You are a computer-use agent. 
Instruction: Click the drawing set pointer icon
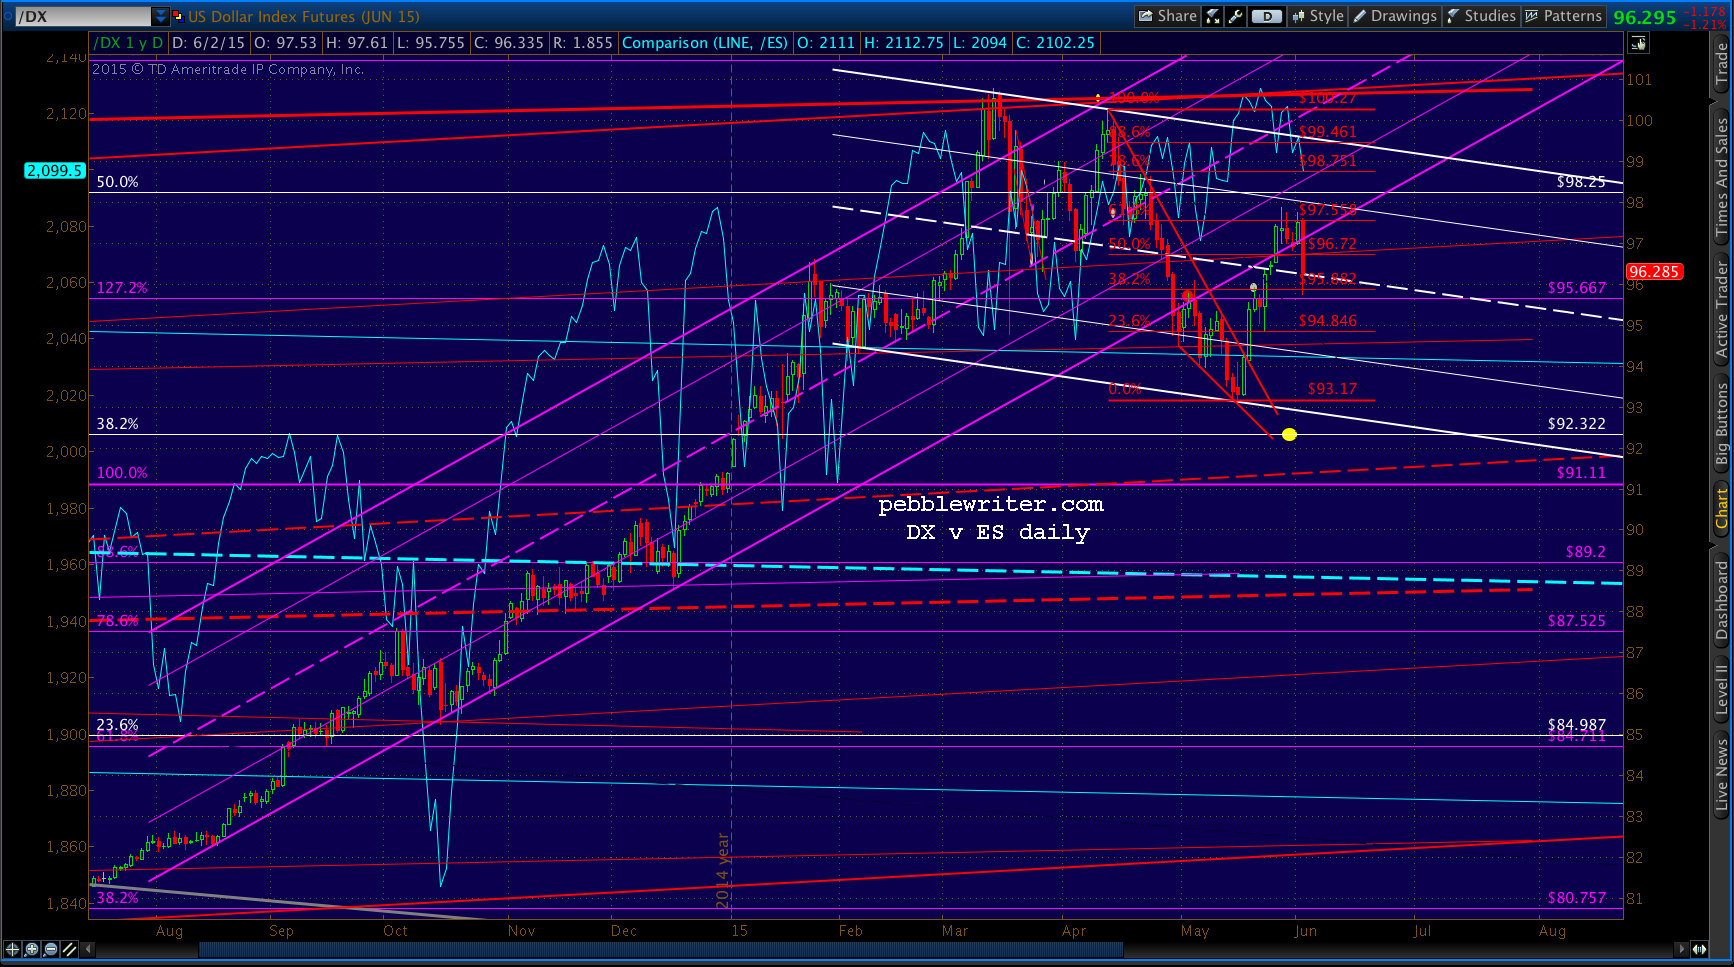pos(1638,43)
